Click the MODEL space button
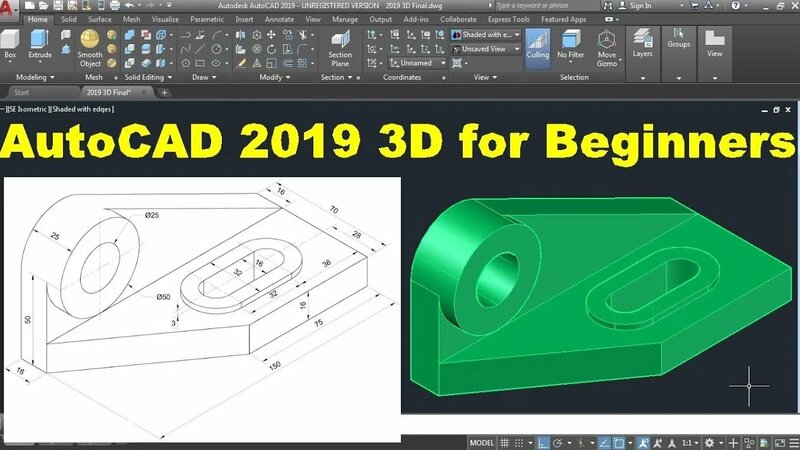Screen dimensions: 800x450 482,443
